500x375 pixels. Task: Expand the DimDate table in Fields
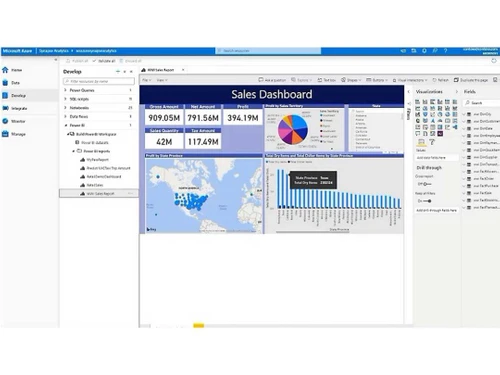pos(464,128)
